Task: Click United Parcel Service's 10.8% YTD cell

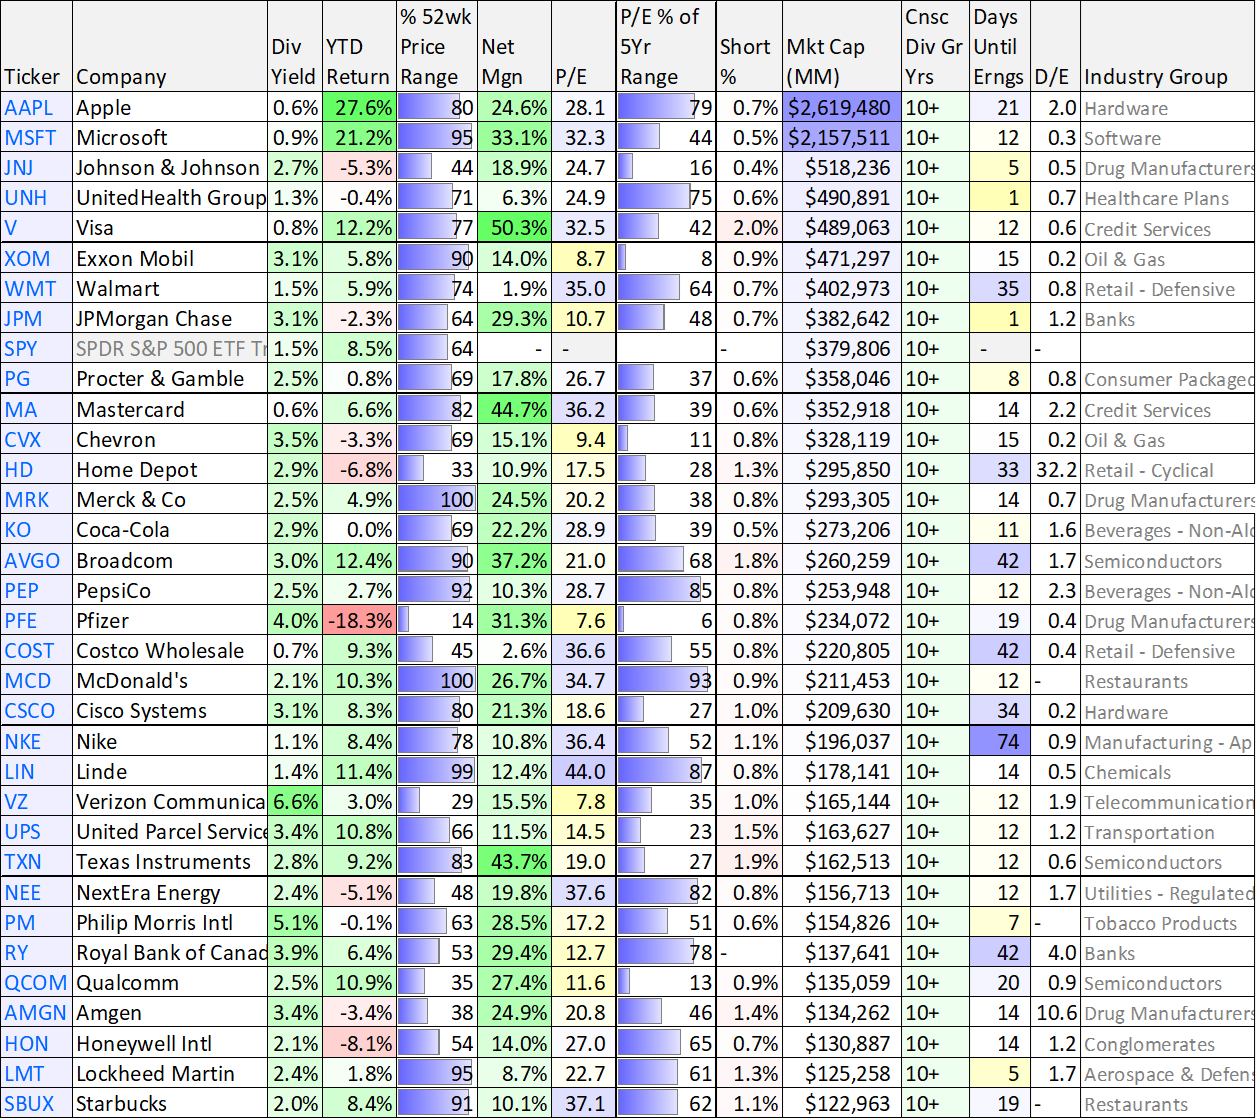Action: coord(359,831)
